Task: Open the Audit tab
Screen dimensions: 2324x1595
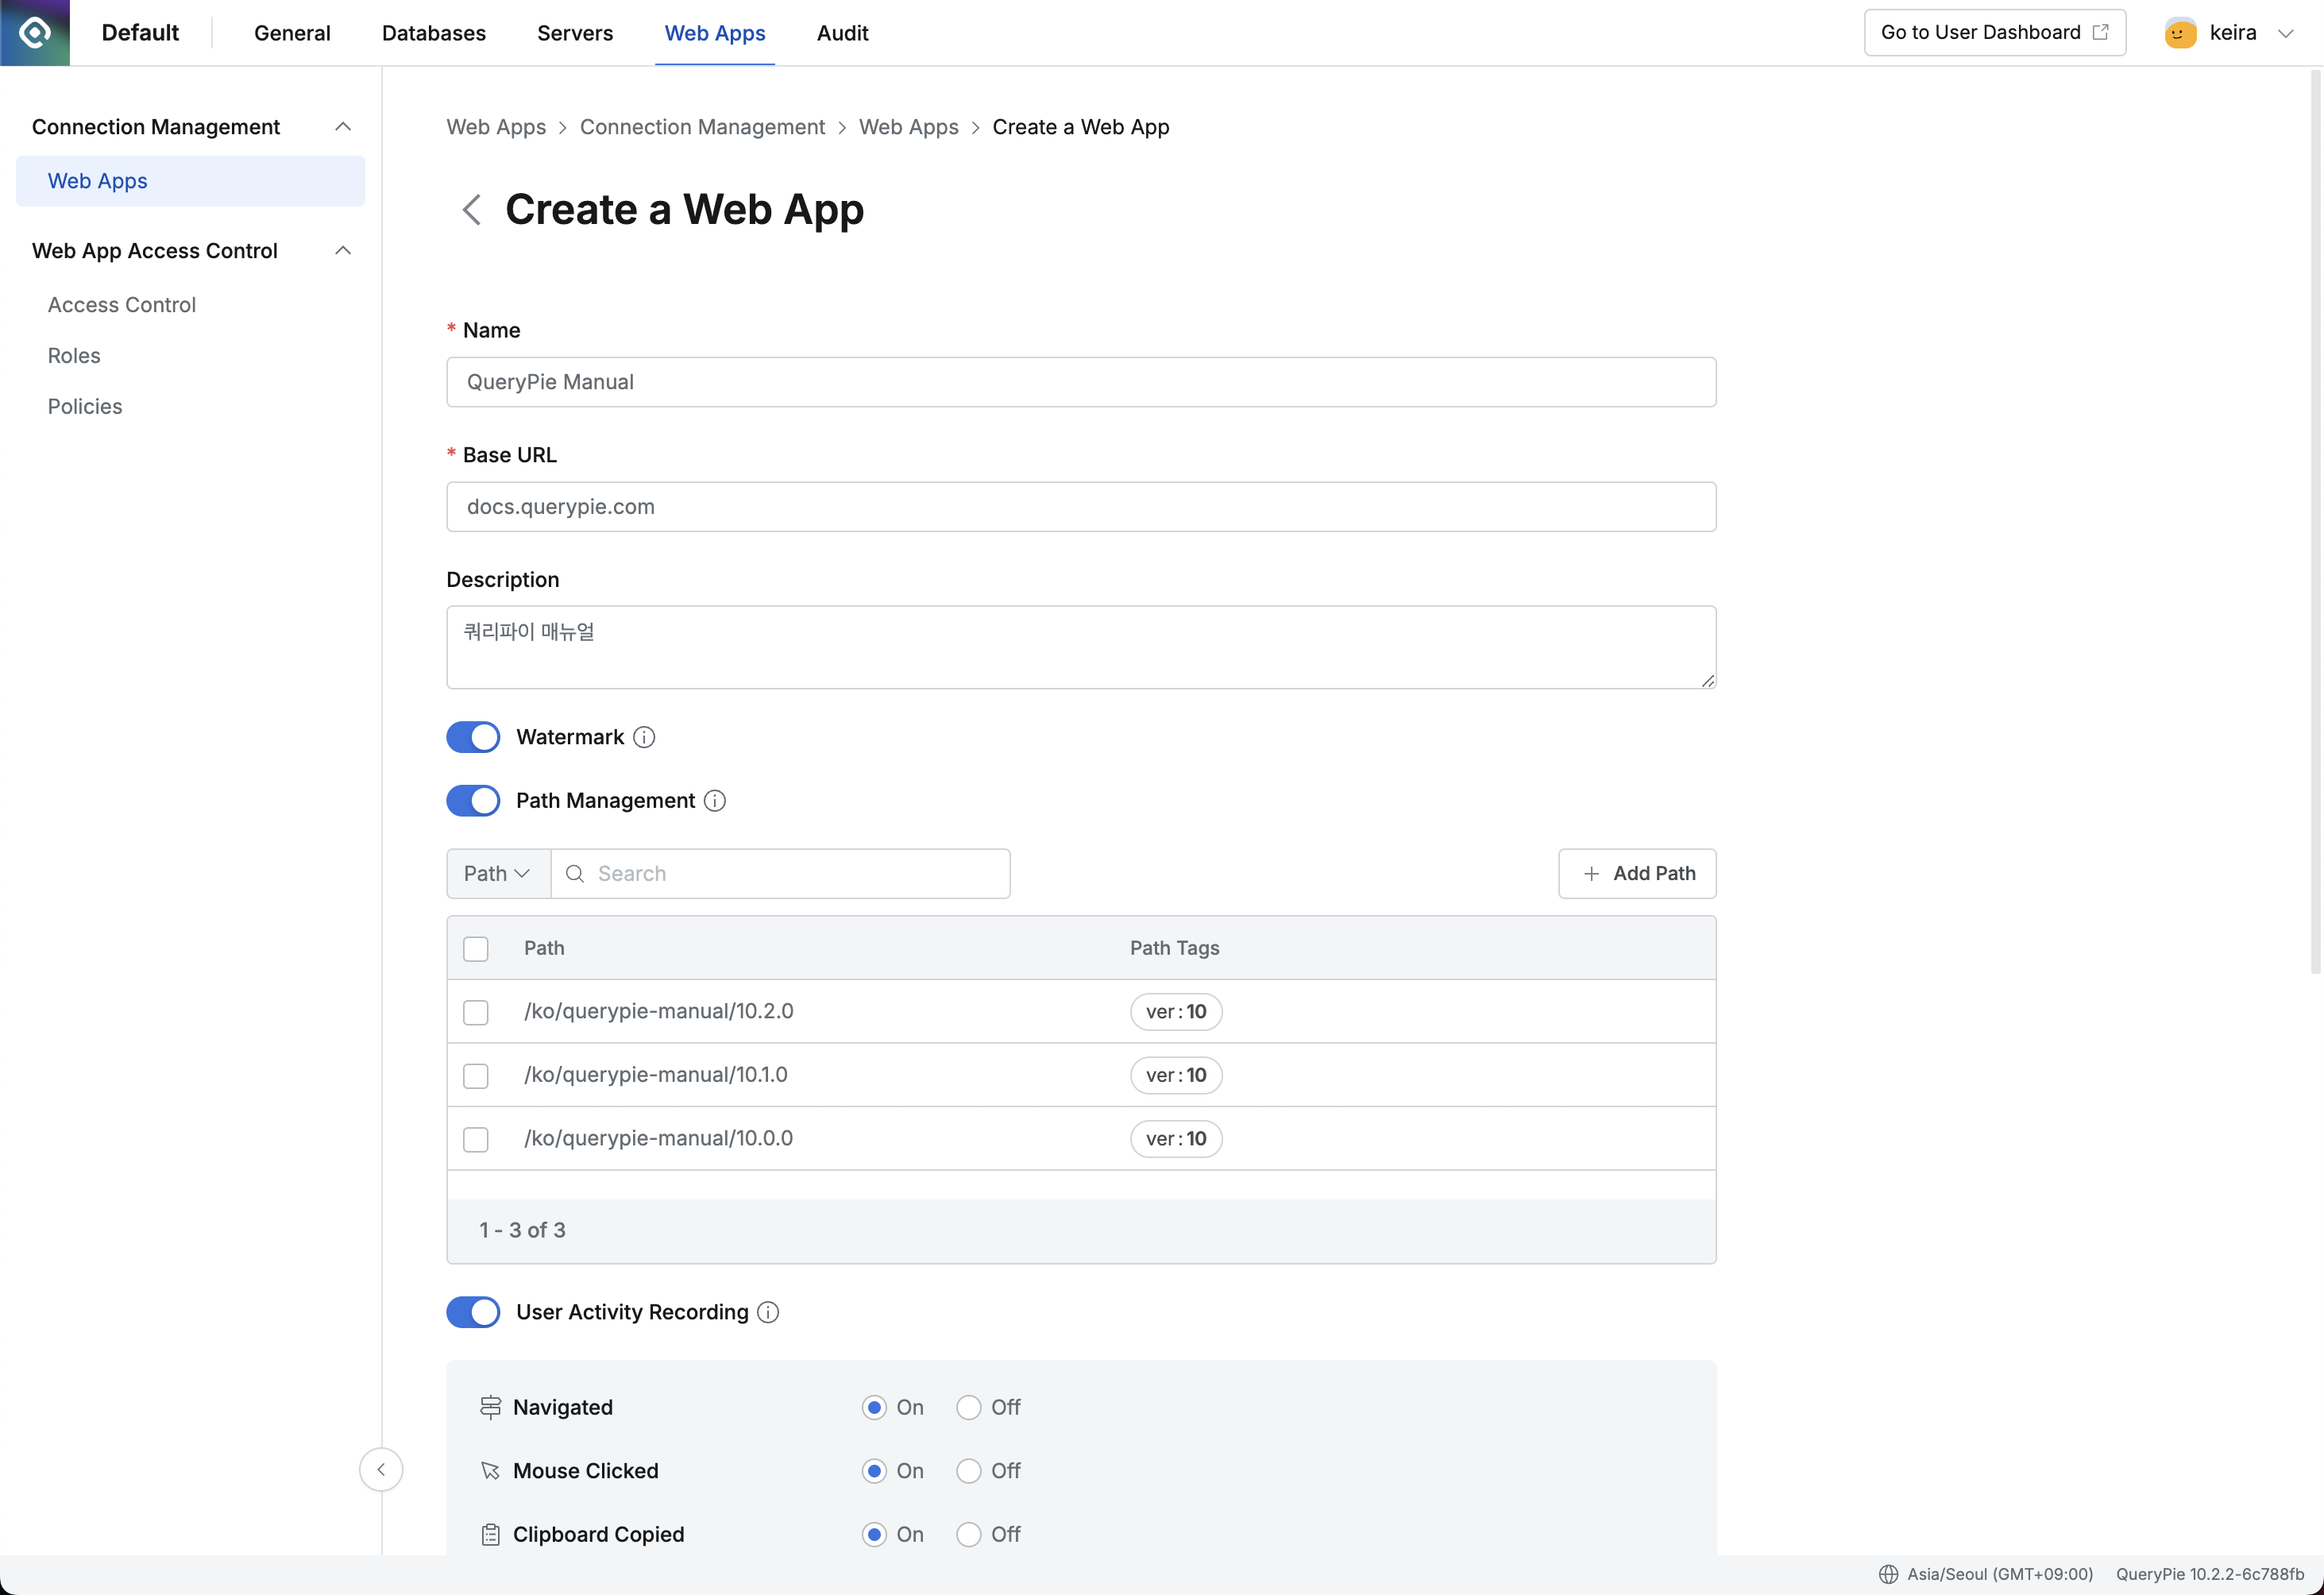Action: tap(842, 33)
